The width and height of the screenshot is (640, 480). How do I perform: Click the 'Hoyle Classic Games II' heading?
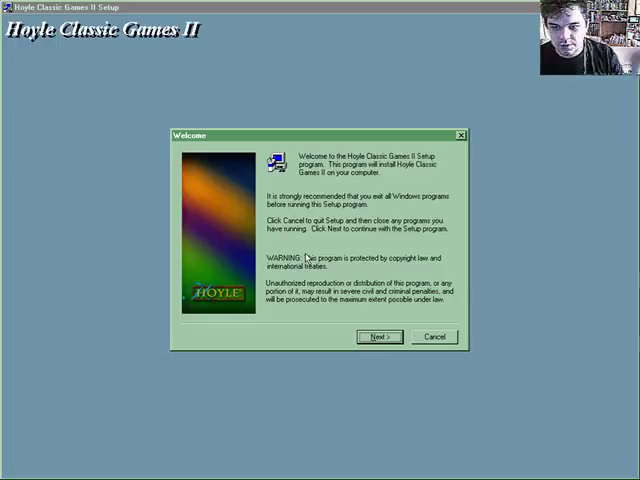click(x=103, y=29)
